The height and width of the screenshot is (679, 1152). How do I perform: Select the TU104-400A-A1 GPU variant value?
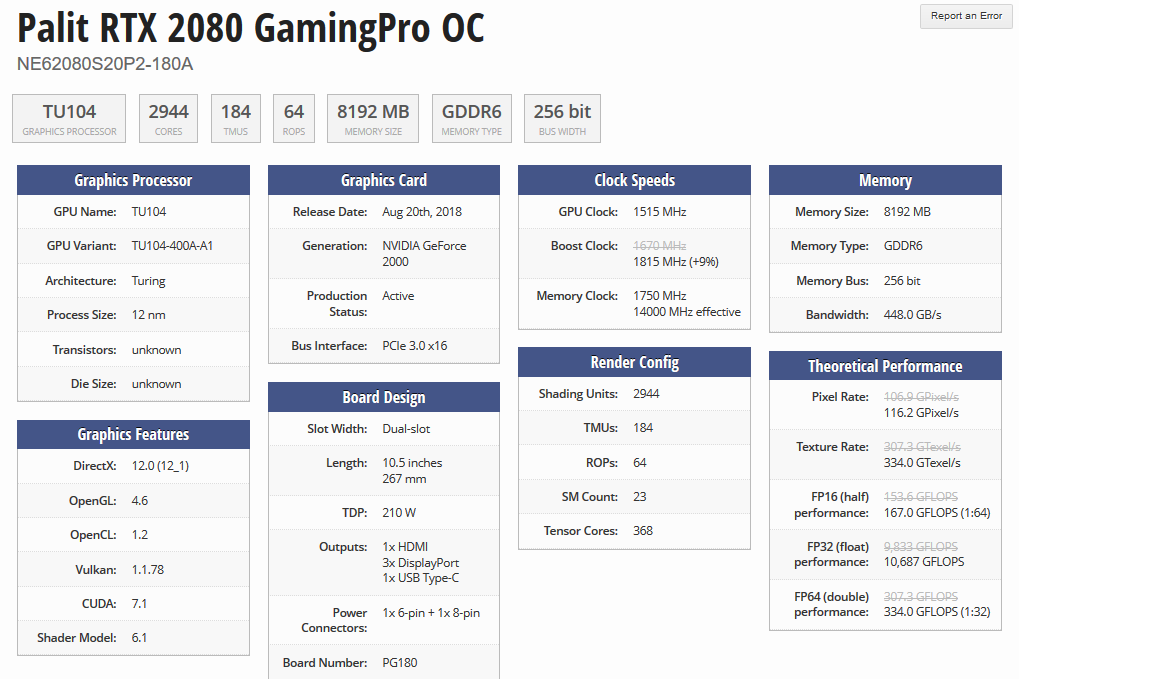[x=172, y=245]
